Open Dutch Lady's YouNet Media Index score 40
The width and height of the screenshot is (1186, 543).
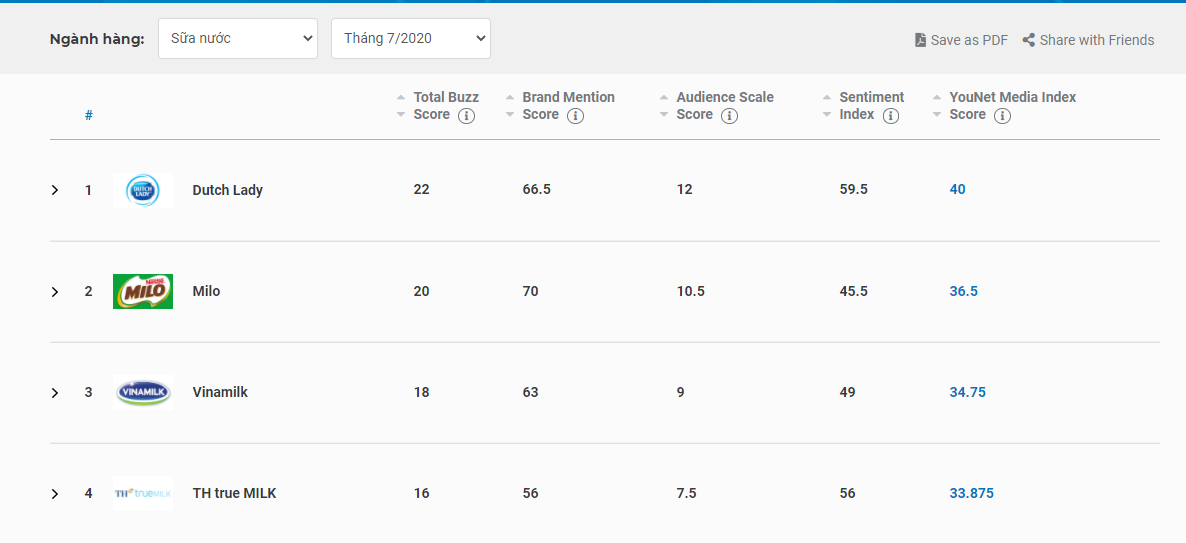coord(957,189)
